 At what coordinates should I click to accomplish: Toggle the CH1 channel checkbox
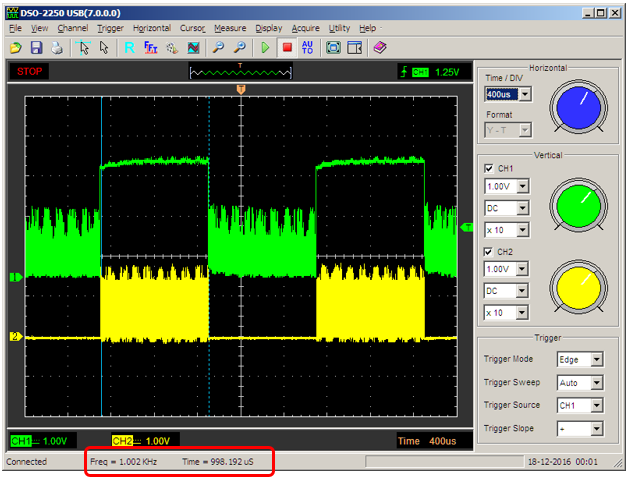(489, 168)
